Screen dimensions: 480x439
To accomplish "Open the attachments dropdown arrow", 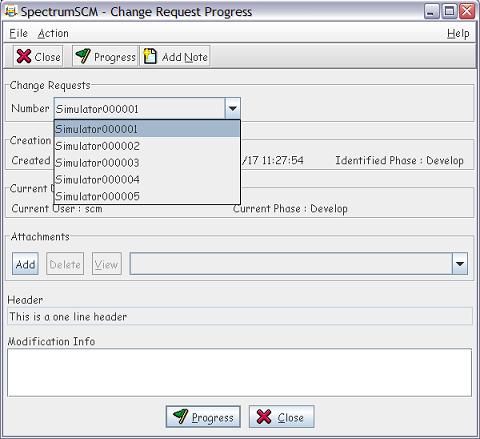I will [x=460, y=264].
